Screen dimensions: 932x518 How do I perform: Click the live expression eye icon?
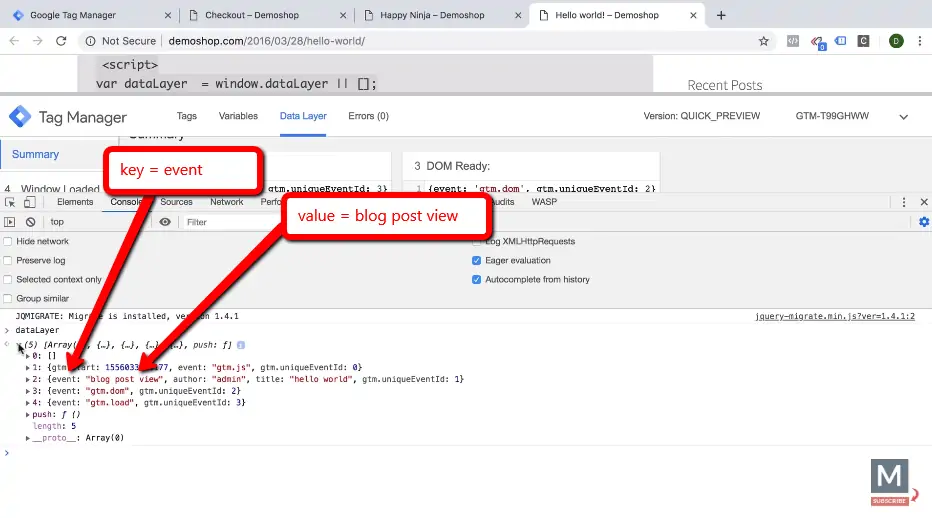pos(165,222)
